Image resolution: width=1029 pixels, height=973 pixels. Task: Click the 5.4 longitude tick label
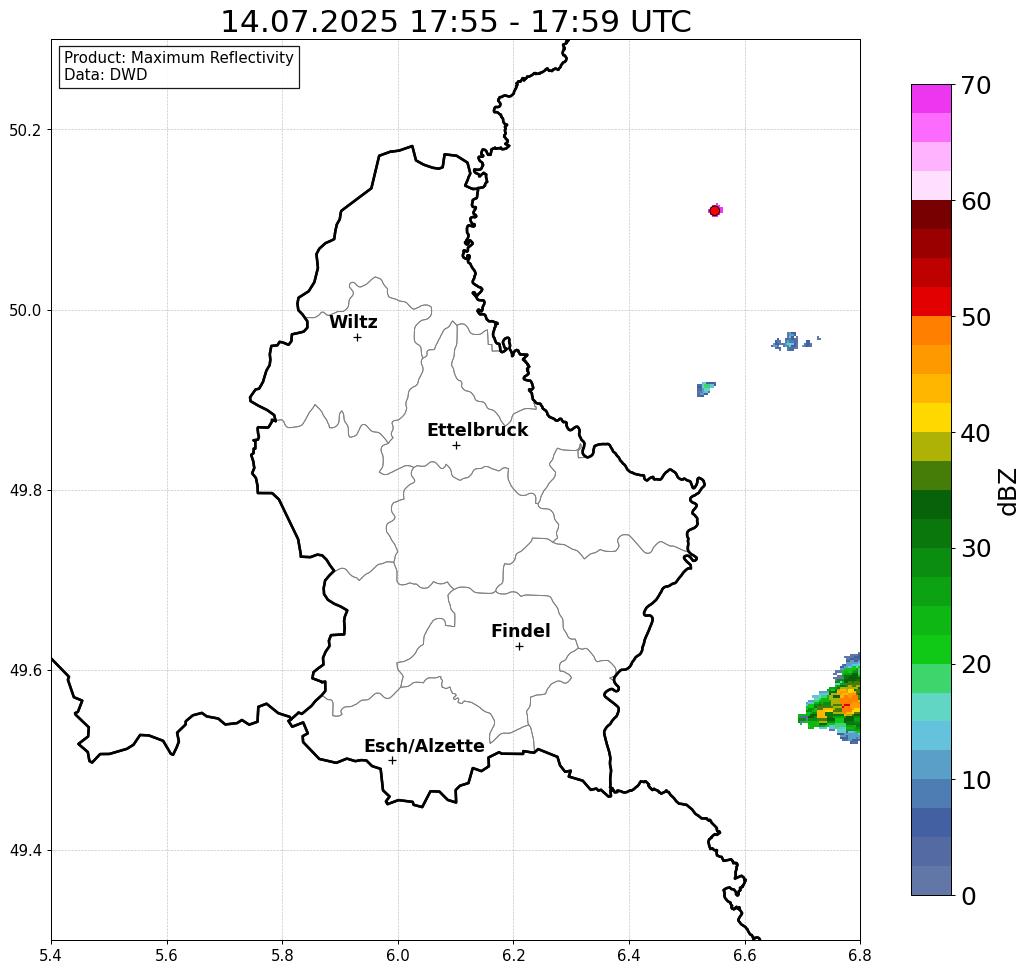click(51, 955)
